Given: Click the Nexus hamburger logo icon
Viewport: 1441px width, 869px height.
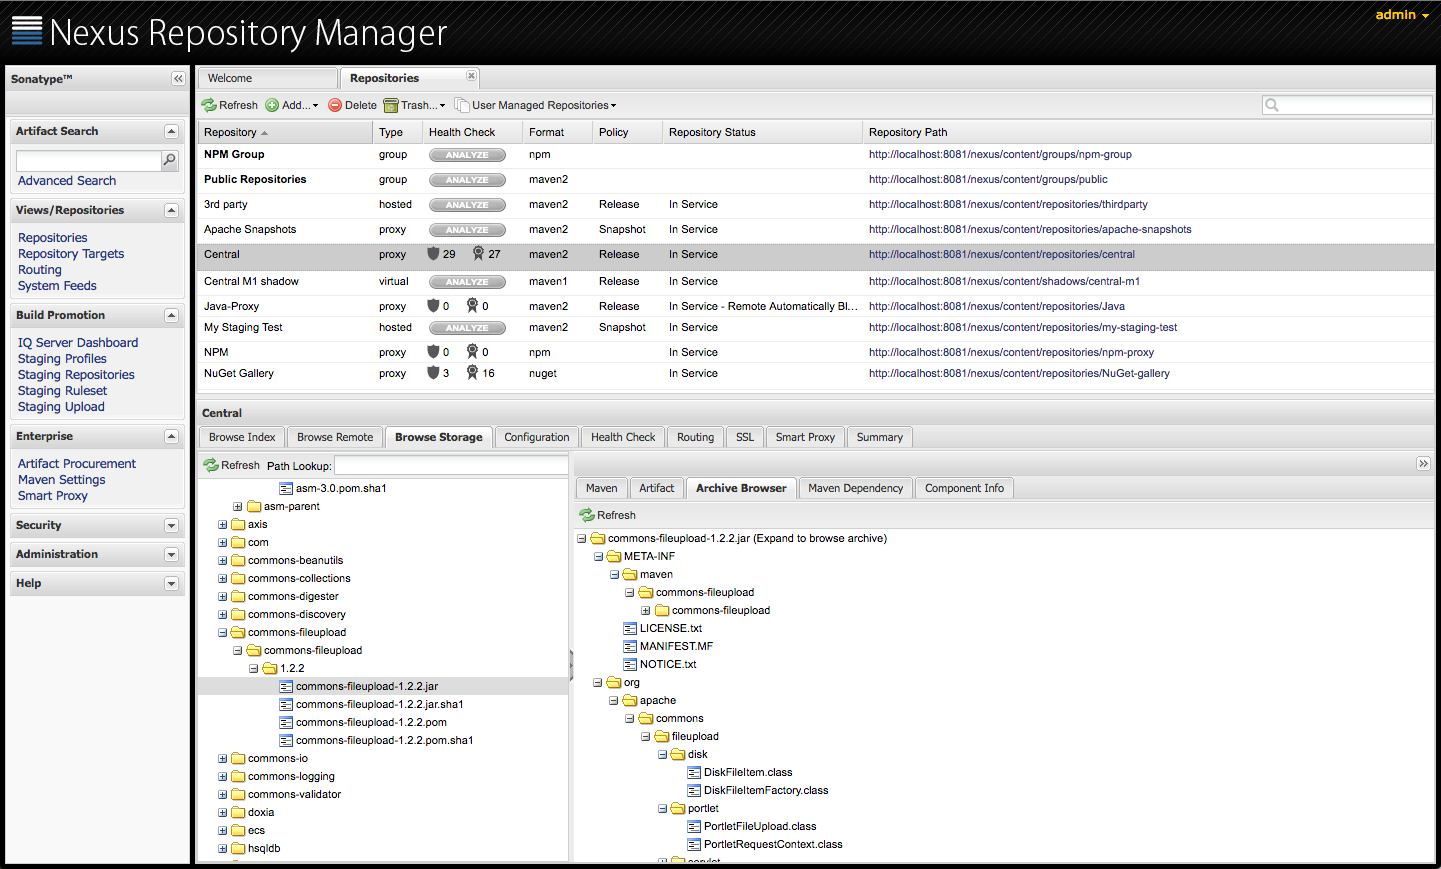Looking at the screenshot, I should (x=27, y=31).
